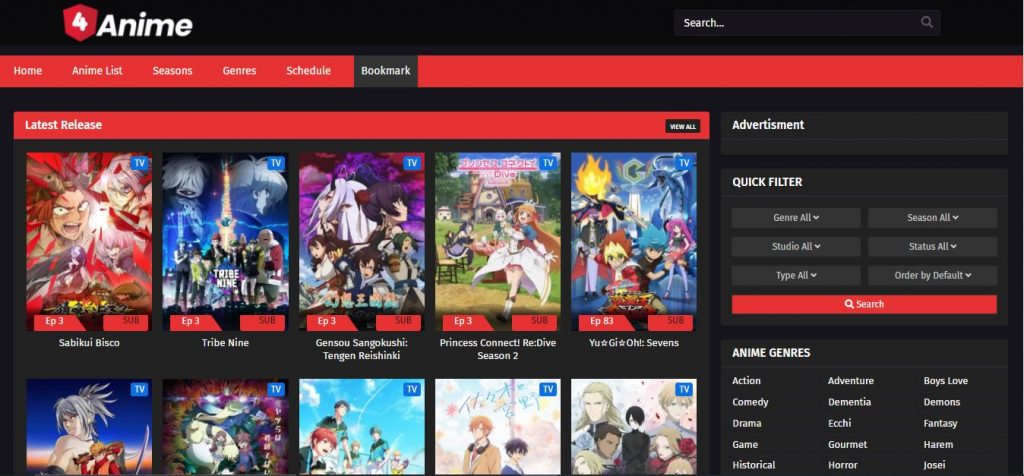The width and height of the screenshot is (1024, 476).
Task: Open the Princess Connect poster thumbnail
Action: pos(498,242)
